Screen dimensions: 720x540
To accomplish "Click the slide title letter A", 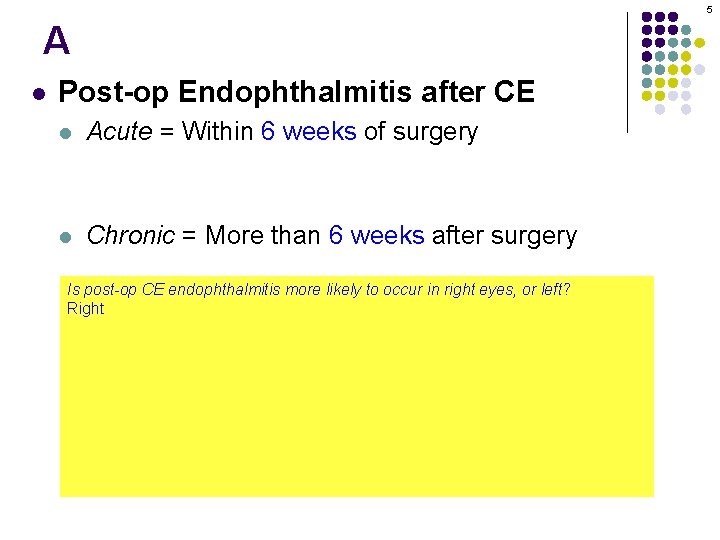I will (57, 42).
